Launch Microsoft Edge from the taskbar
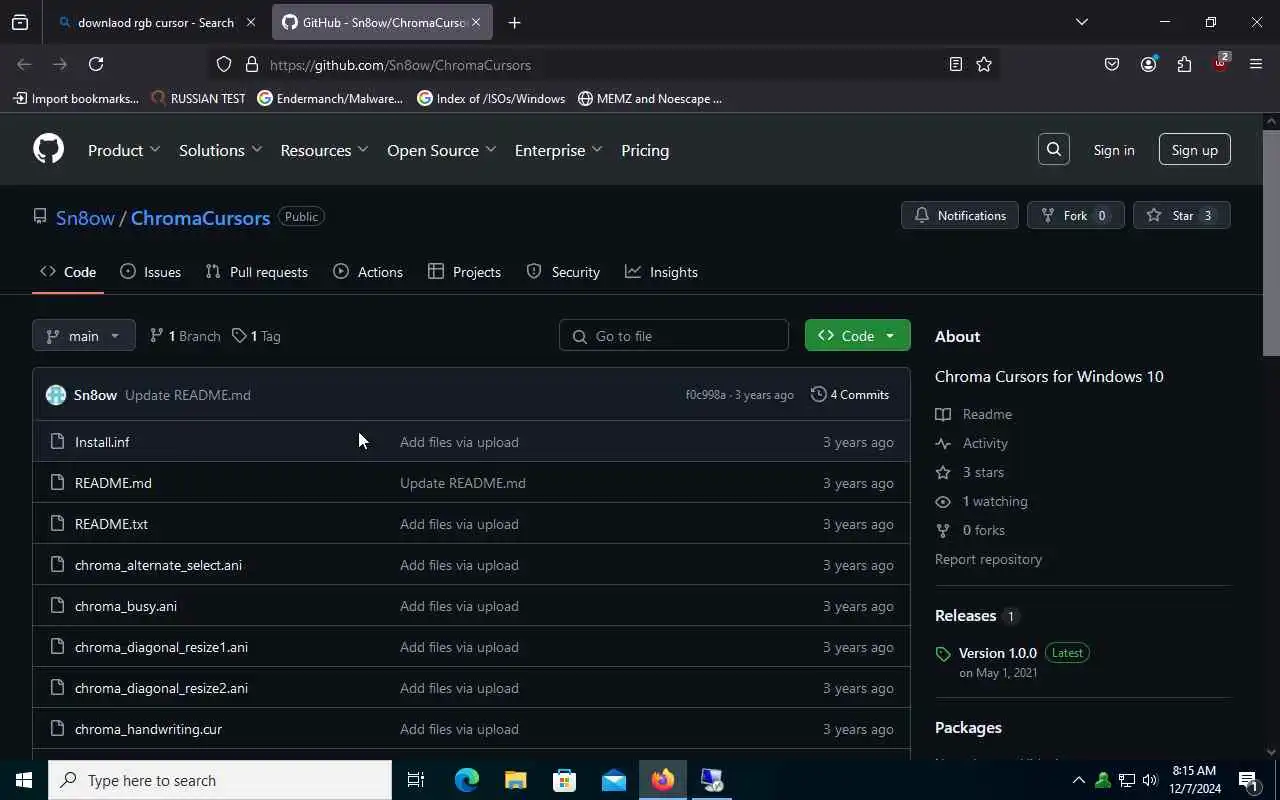The width and height of the screenshot is (1280, 800). (x=467, y=780)
